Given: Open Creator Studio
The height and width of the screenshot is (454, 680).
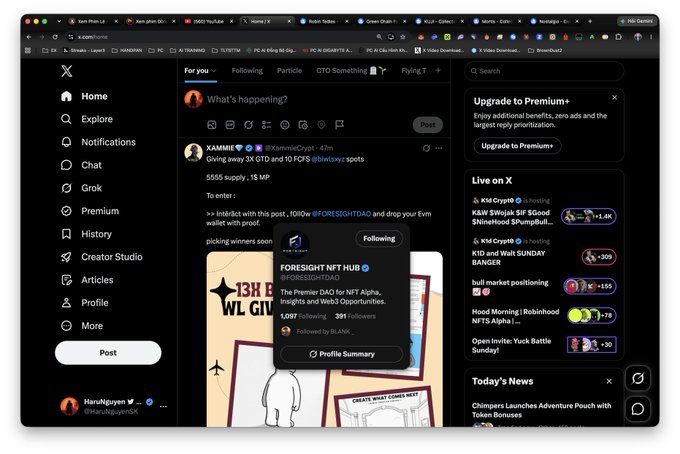Looking at the screenshot, I should [101, 257].
